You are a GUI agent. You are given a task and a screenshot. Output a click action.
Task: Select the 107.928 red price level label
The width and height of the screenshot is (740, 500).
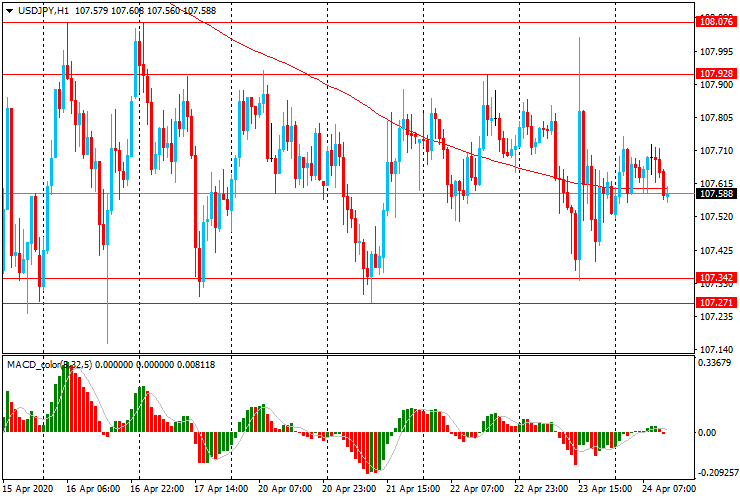coord(716,74)
